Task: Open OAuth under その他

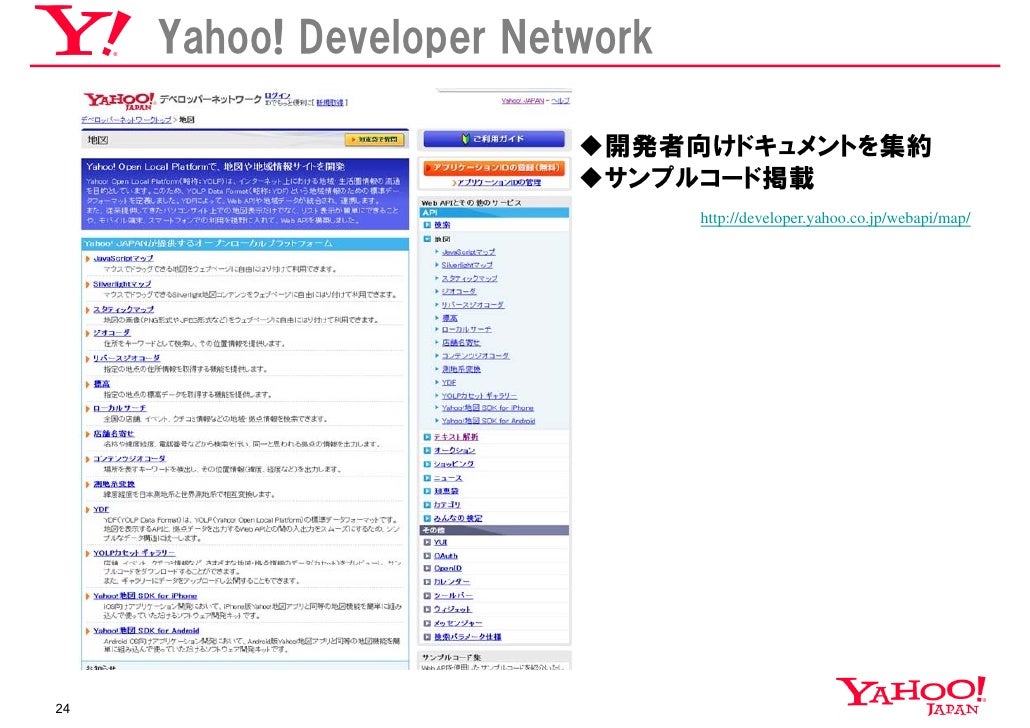Action: click(x=445, y=556)
